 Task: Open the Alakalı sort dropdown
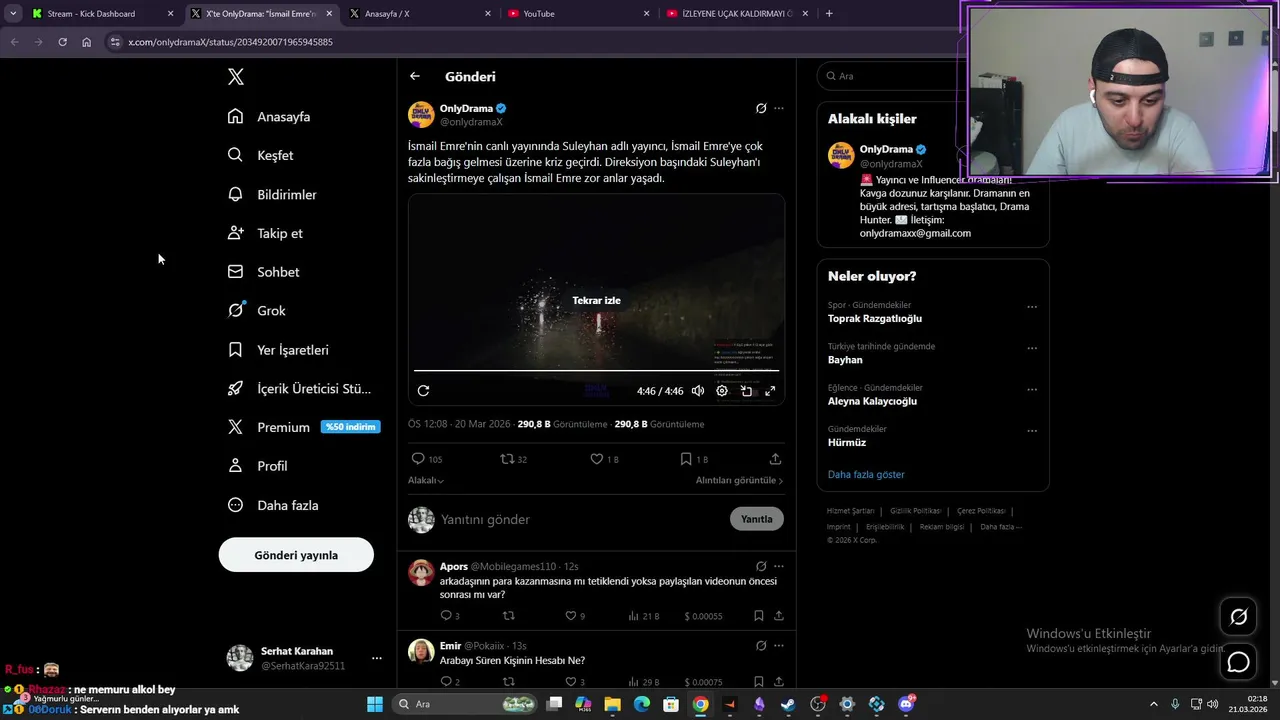(x=426, y=480)
